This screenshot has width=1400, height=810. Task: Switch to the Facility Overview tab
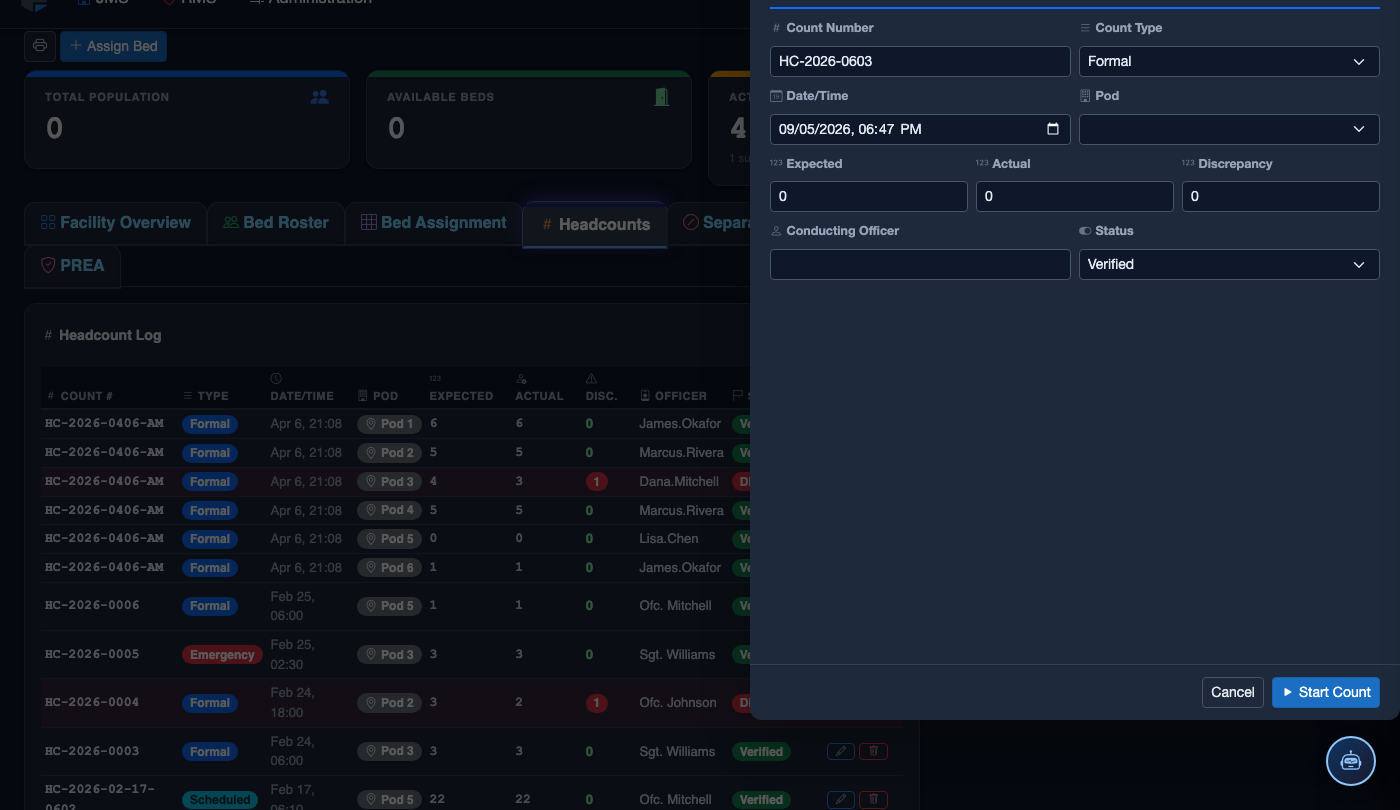pyautogui.click(x=115, y=223)
